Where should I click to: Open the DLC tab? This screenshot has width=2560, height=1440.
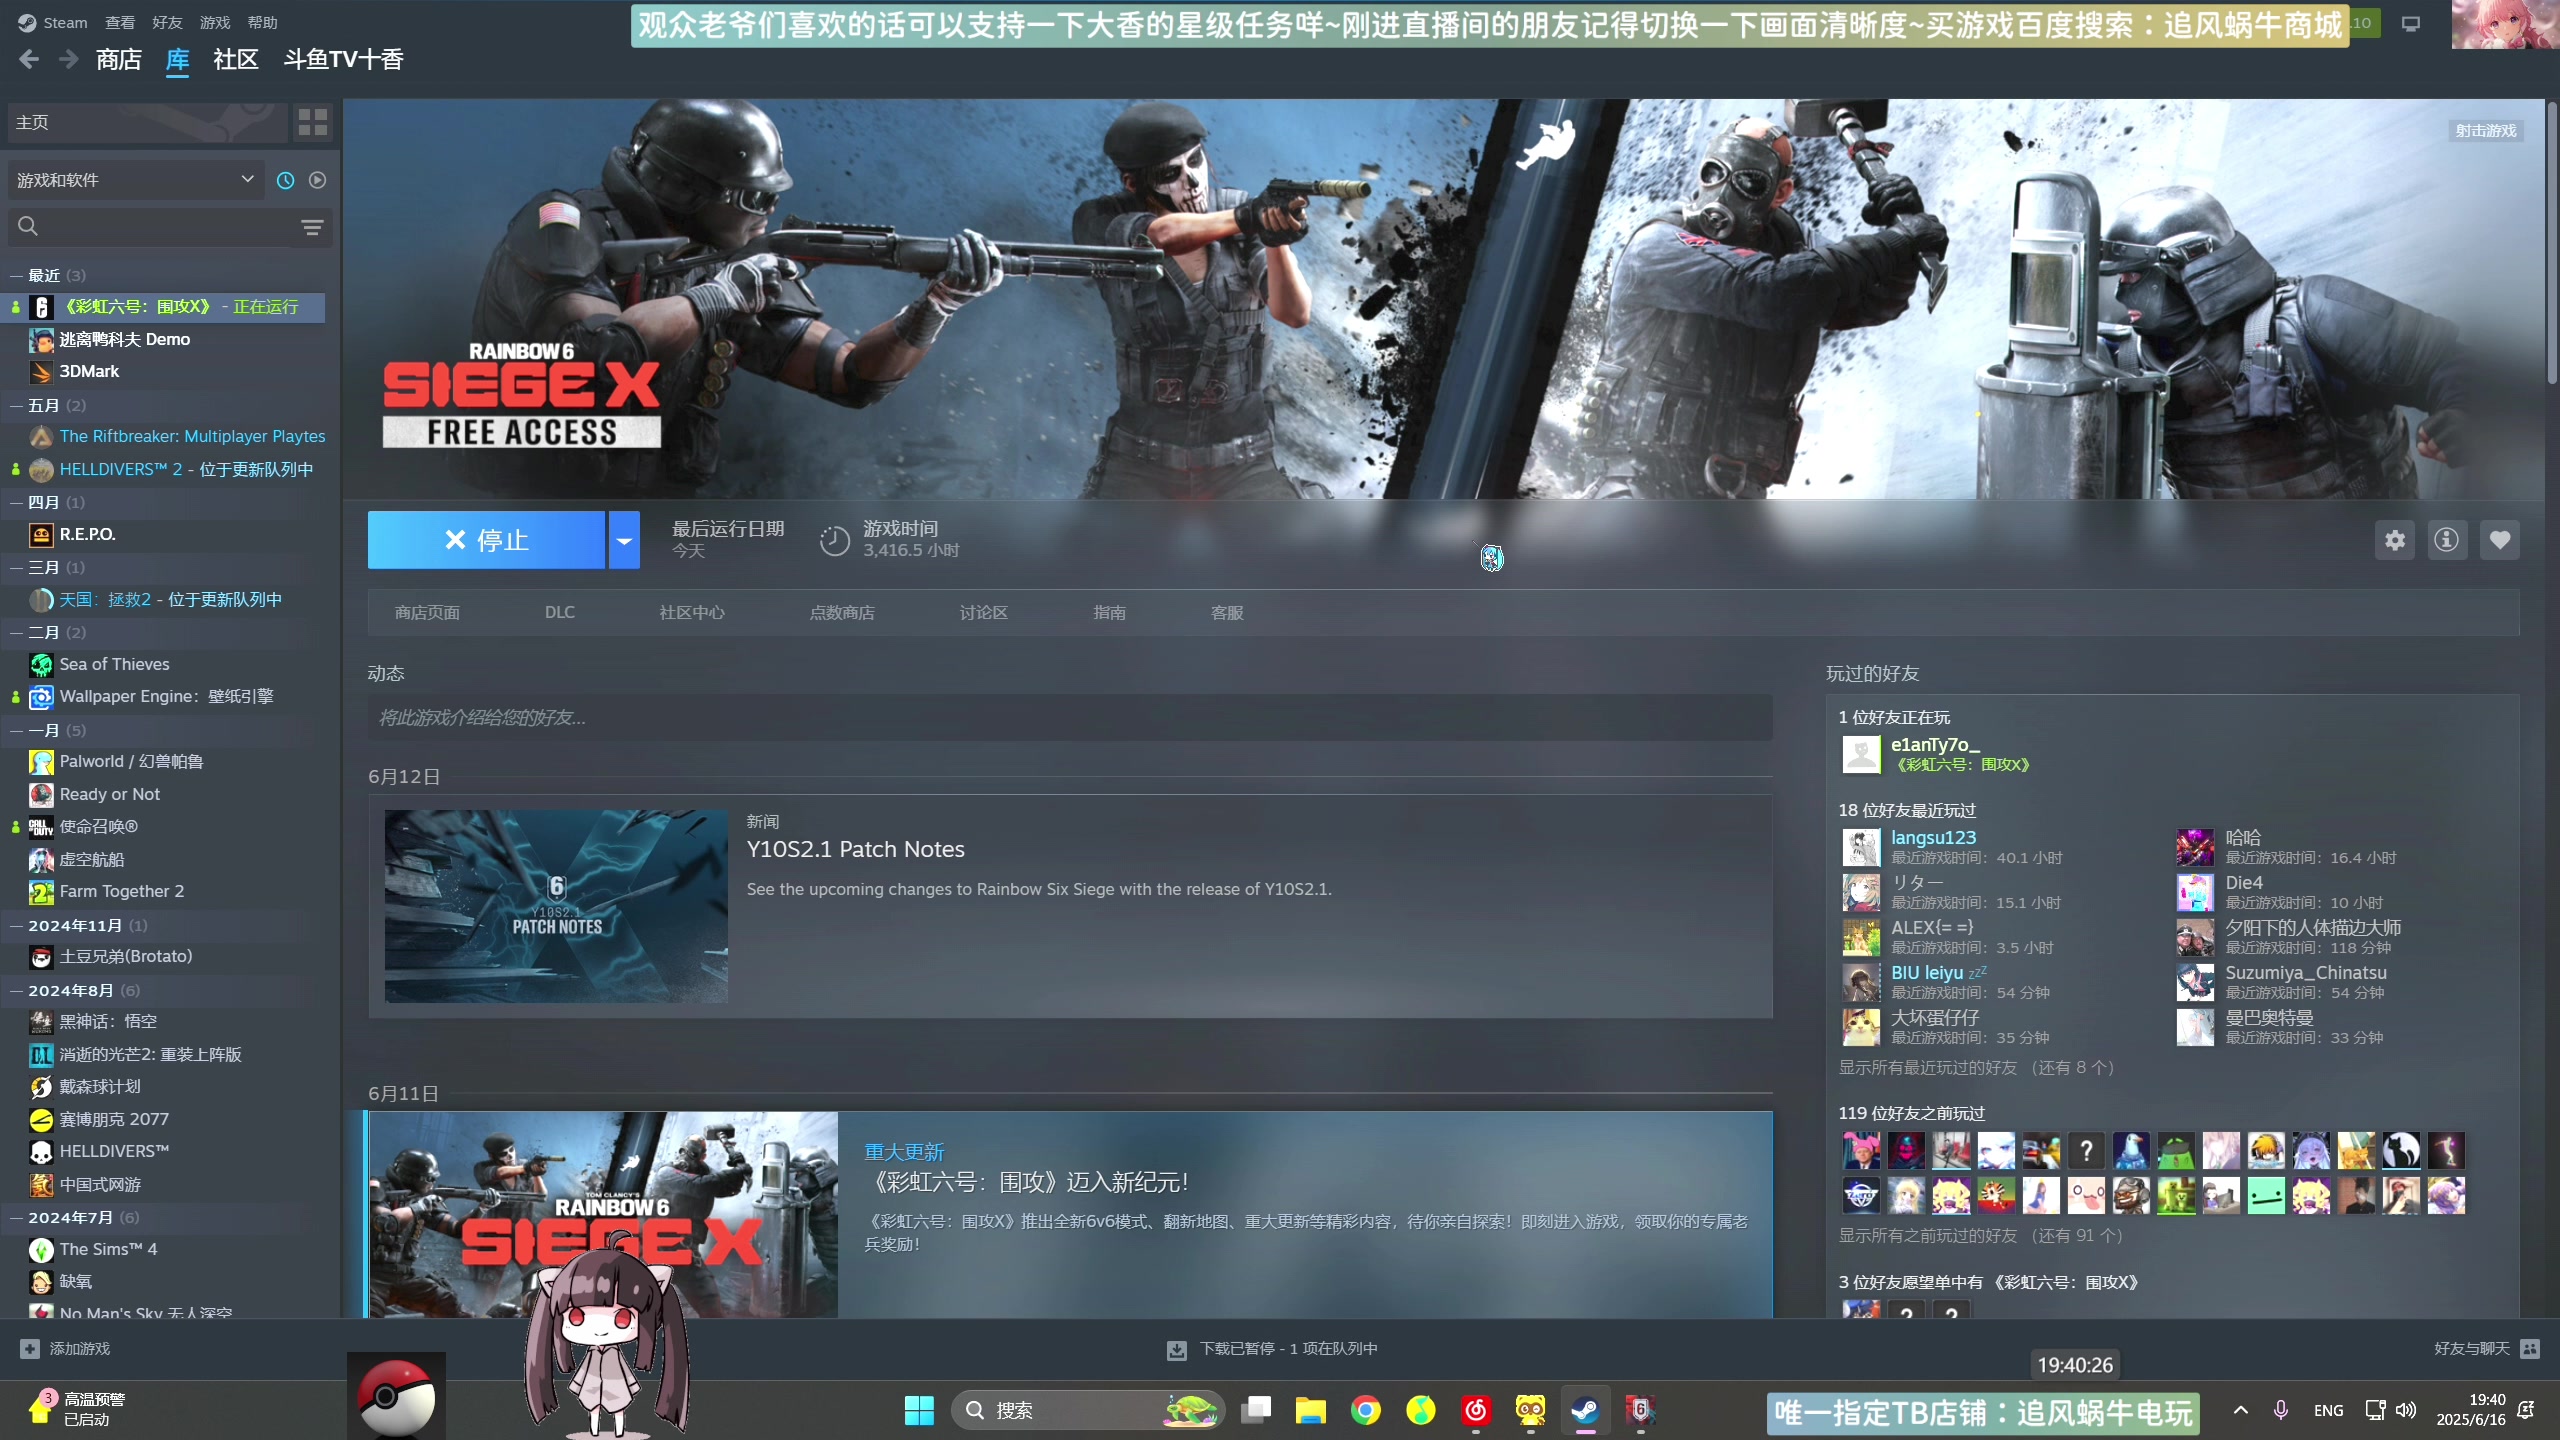[x=560, y=612]
